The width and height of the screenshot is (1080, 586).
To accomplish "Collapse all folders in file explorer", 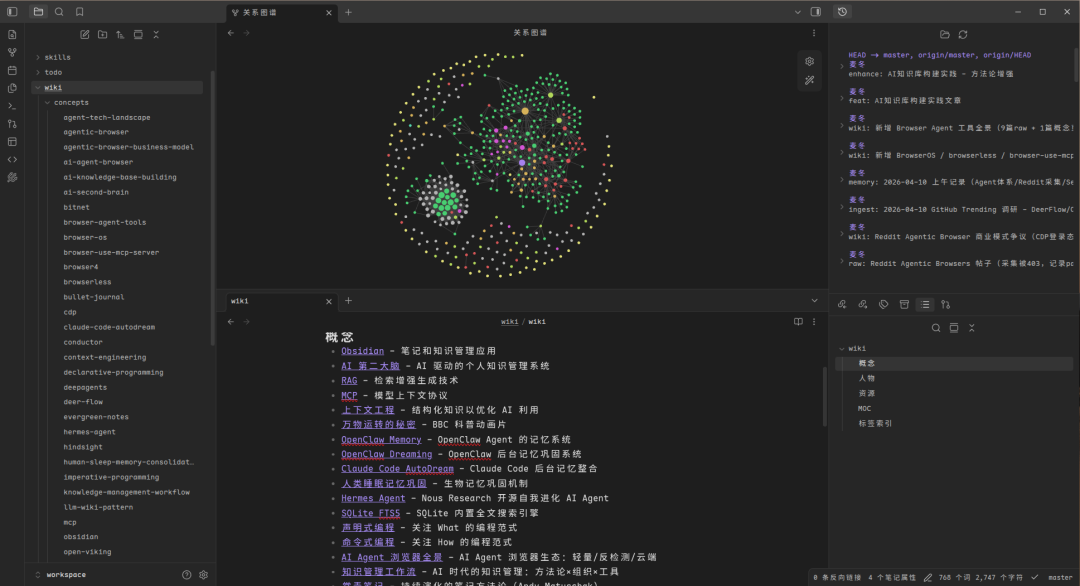I will coord(156,34).
